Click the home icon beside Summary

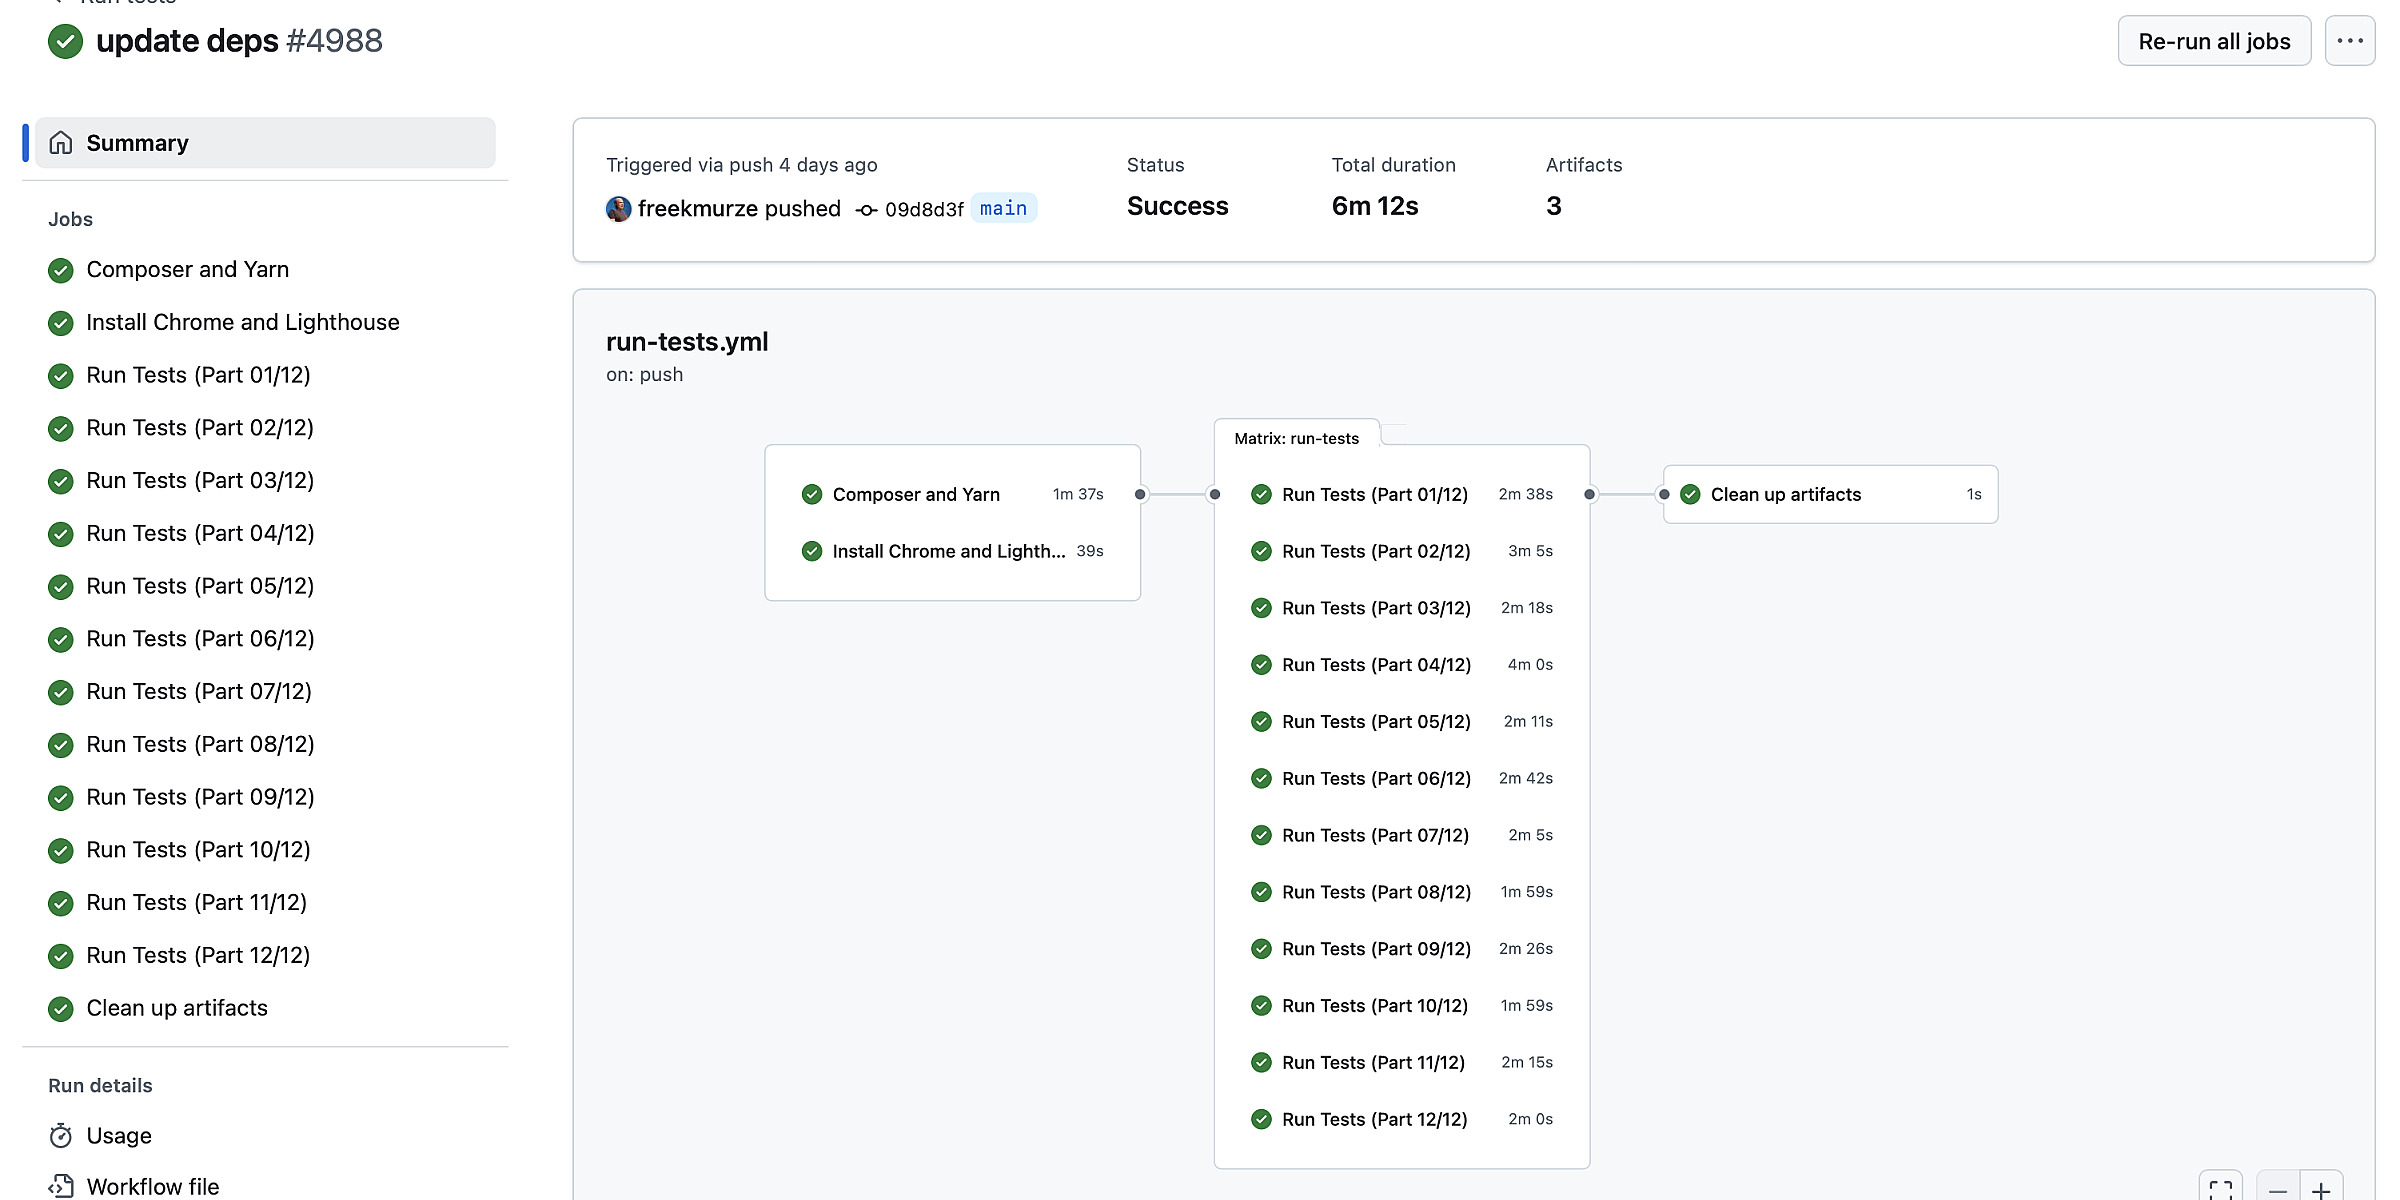tap(61, 143)
